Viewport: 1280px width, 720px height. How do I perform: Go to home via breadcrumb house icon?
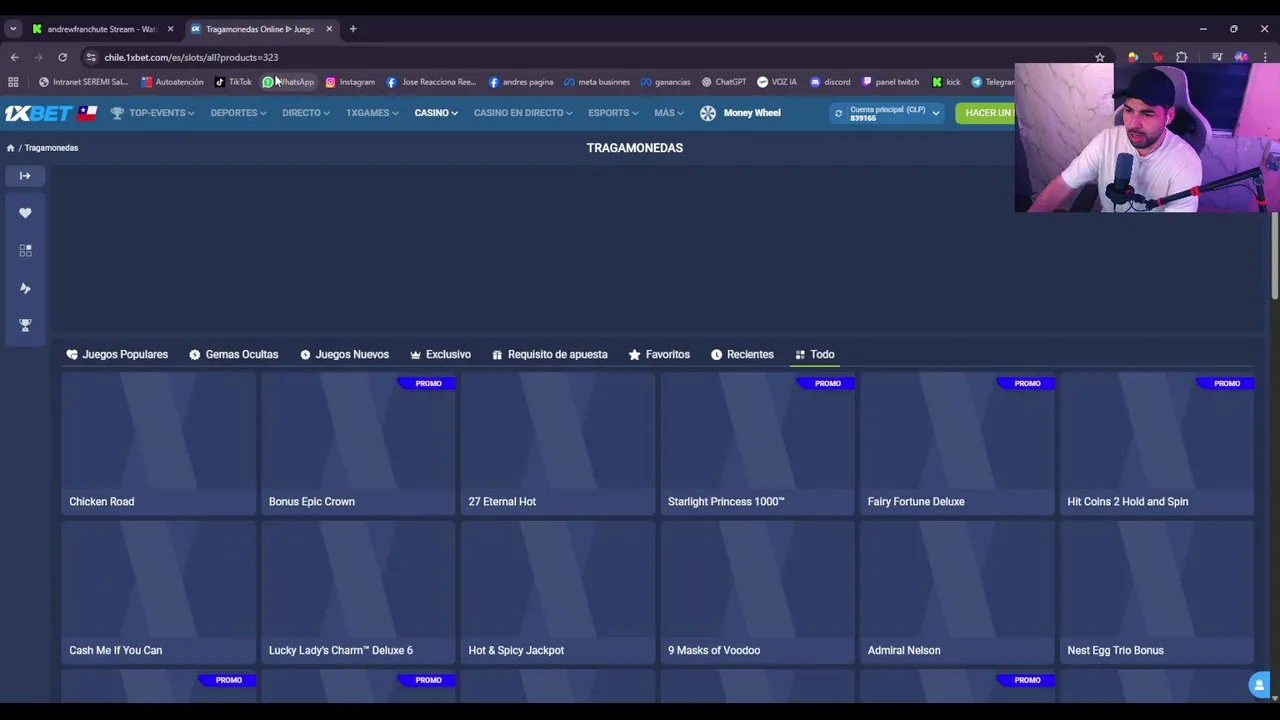10,148
